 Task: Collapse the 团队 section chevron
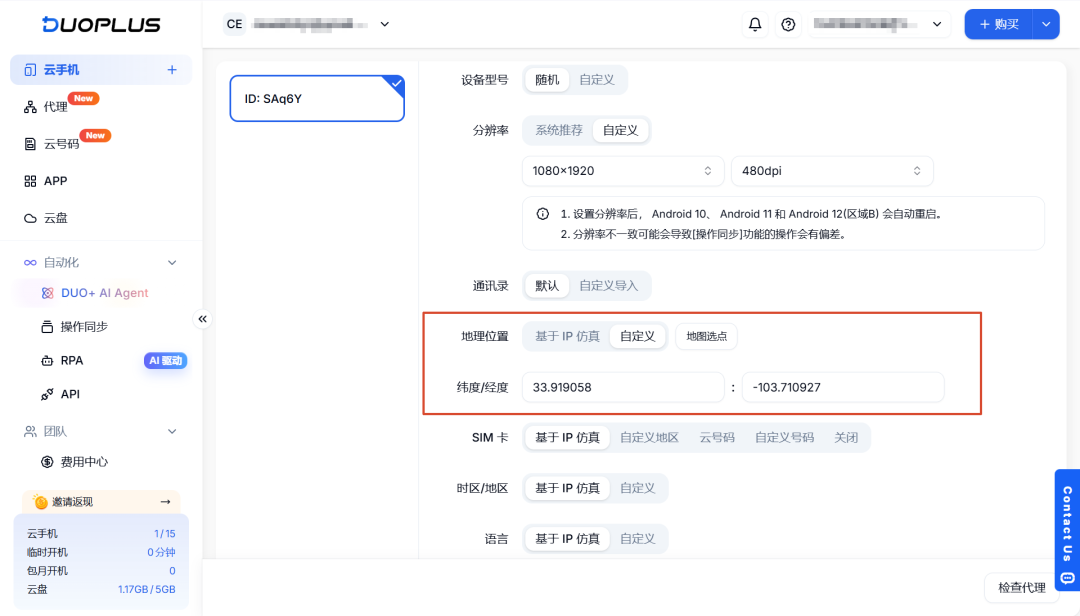point(172,431)
